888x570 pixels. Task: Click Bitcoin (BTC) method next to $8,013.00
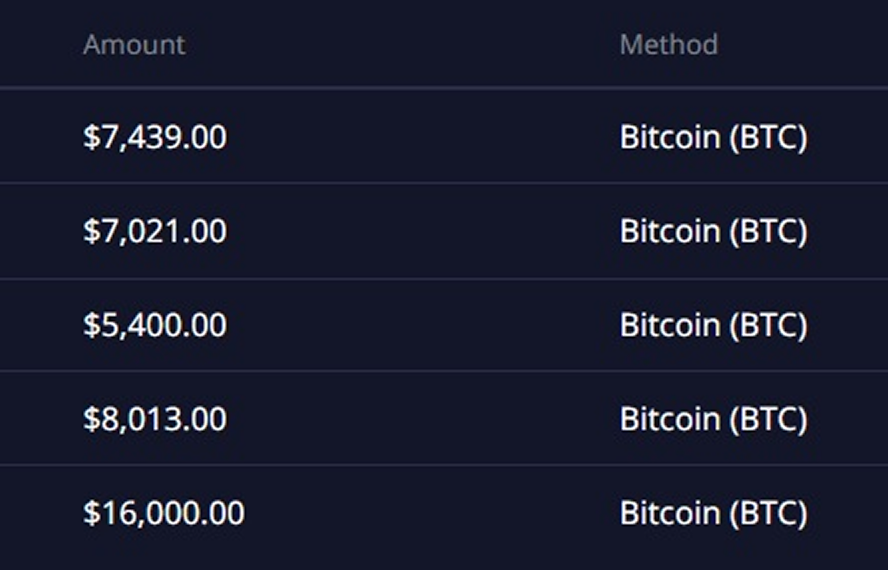coord(713,419)
